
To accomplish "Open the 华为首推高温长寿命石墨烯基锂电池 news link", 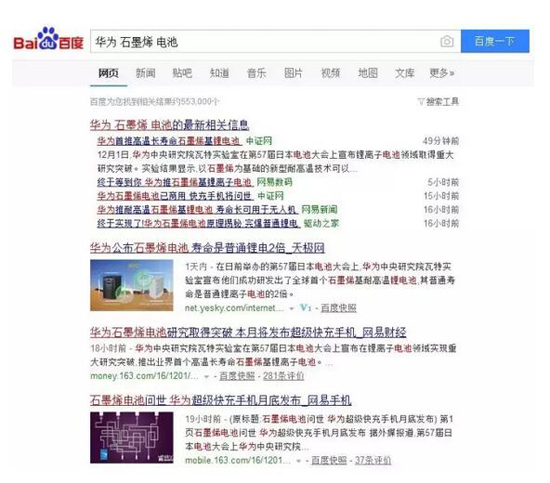I will click(x=169, y=141).
